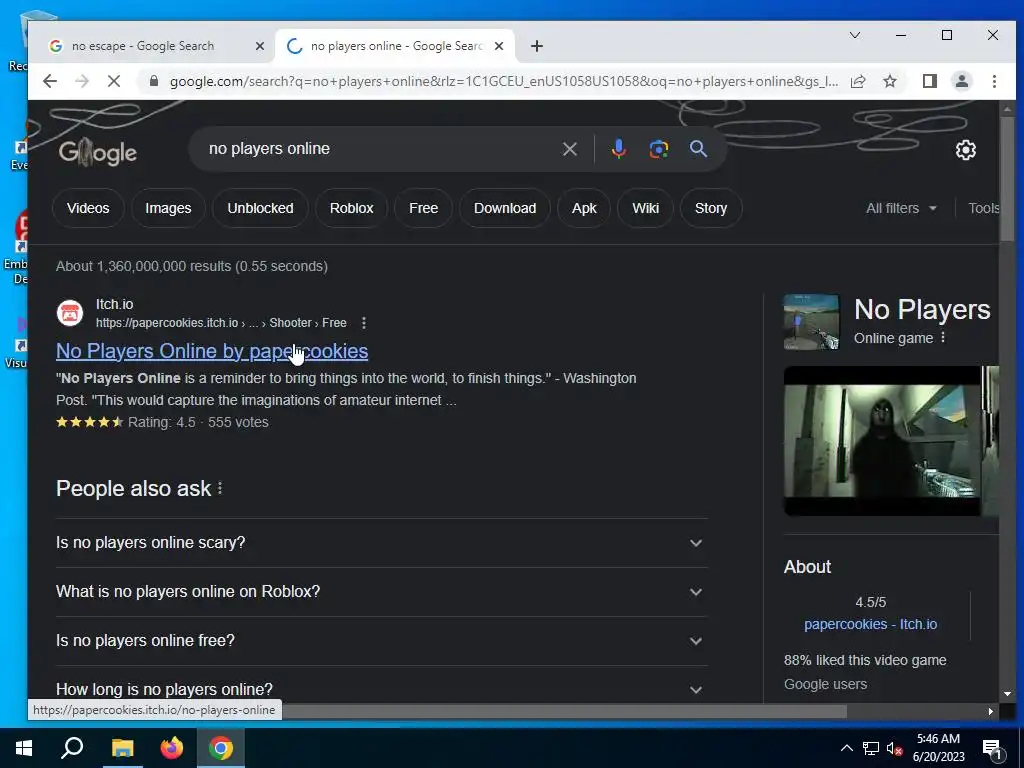1024x768 pixels.
Task: Click the Google logo
Action: click(98, 152)
